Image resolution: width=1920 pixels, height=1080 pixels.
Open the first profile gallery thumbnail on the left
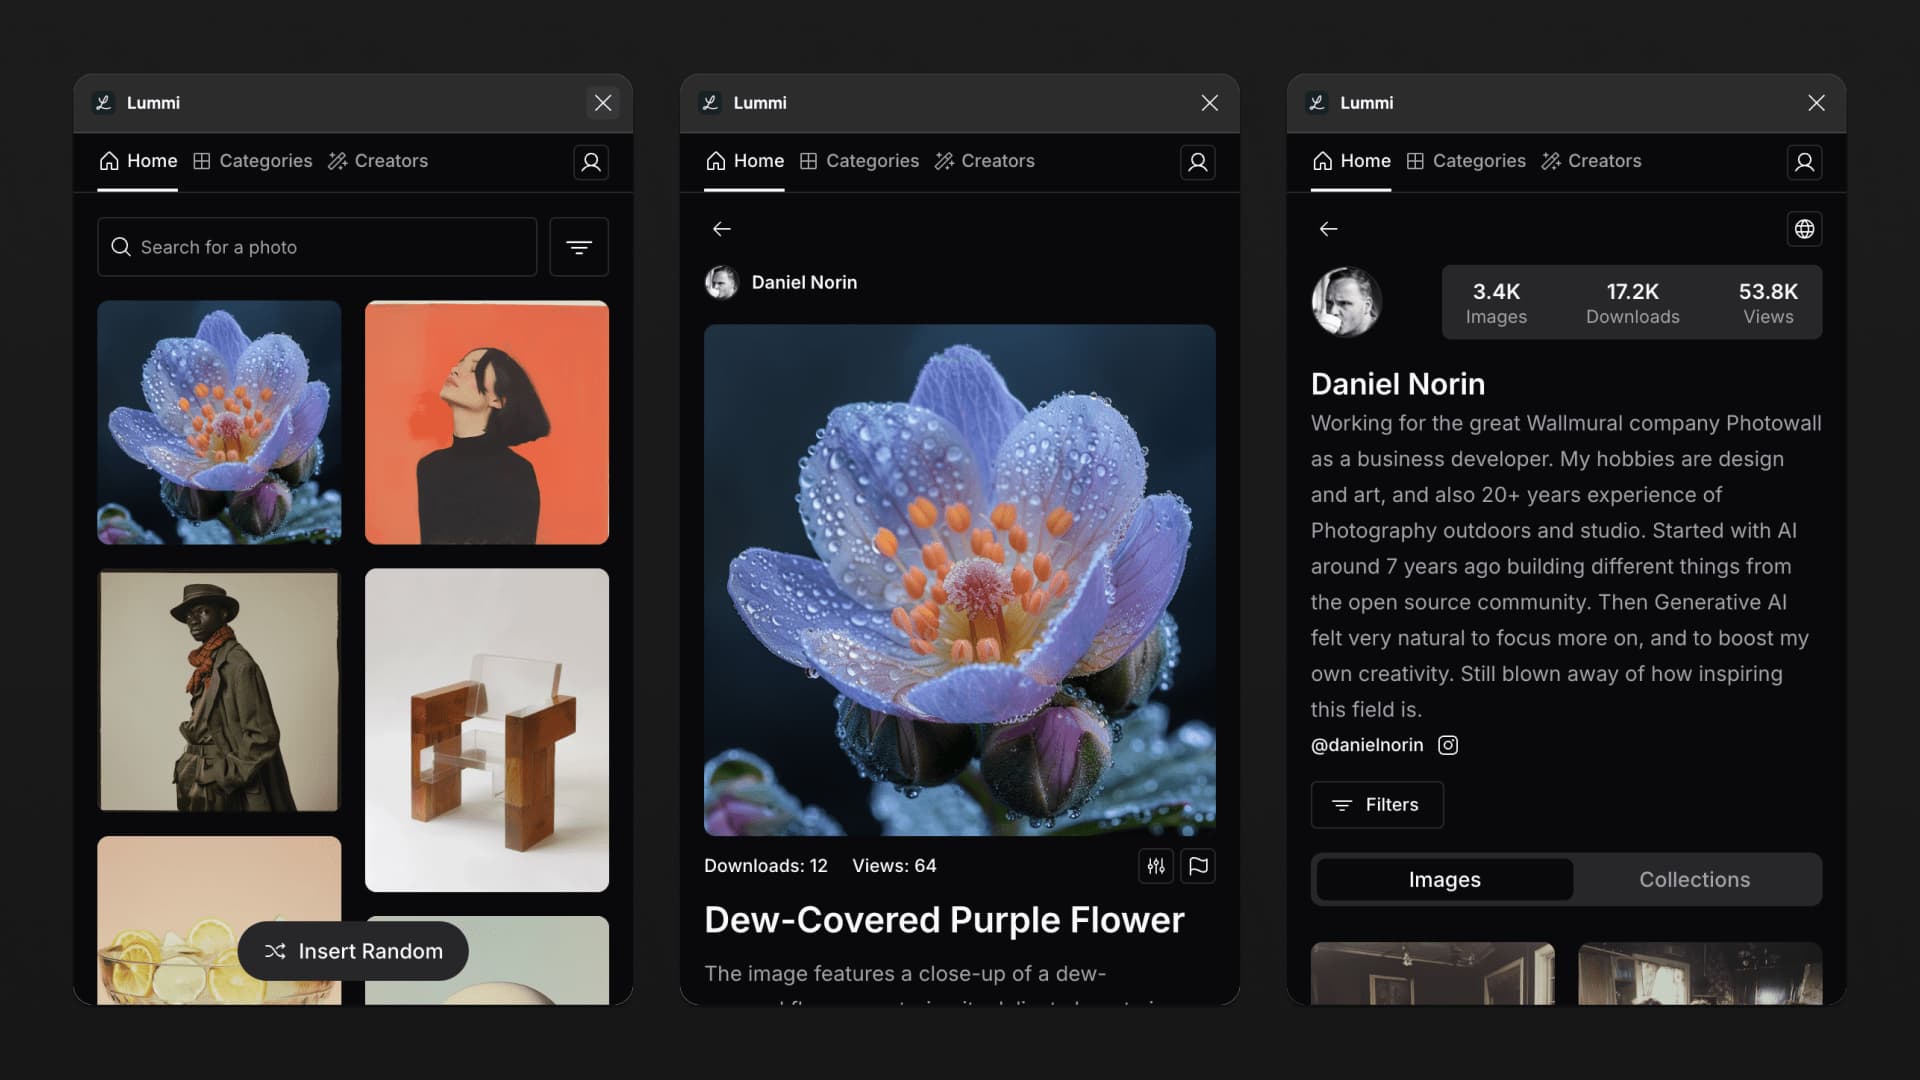tap(1432, 973)
